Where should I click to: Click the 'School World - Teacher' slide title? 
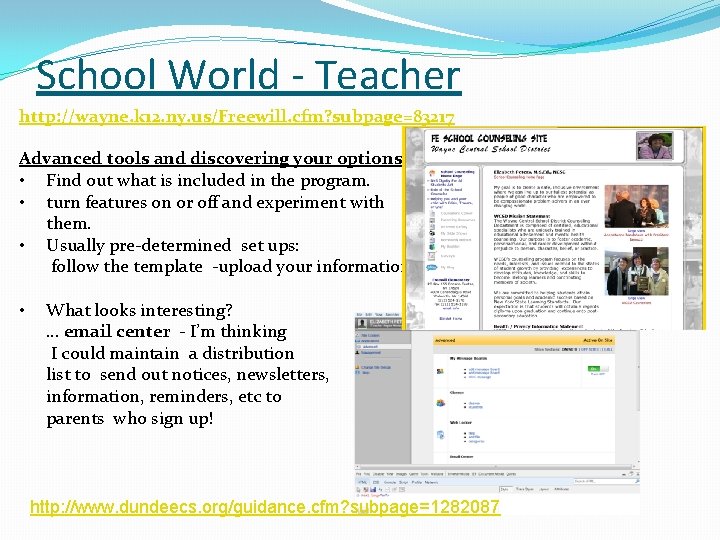(248, 75)
